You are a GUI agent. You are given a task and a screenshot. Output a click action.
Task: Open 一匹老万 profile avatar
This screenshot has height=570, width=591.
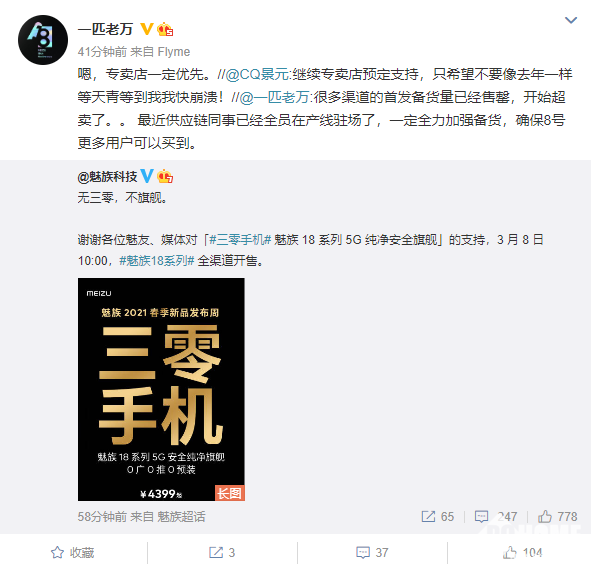[x=43, y=40]
